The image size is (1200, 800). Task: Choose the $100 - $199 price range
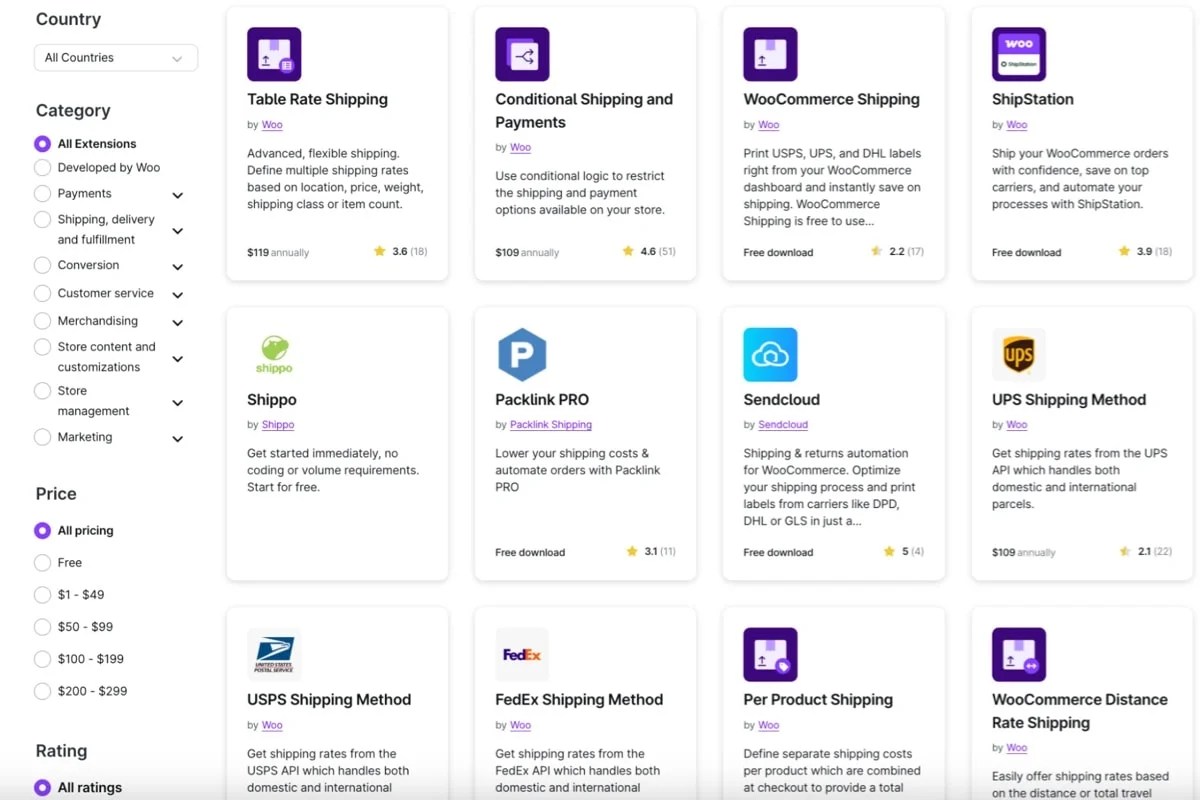click(x=42, y=659)
